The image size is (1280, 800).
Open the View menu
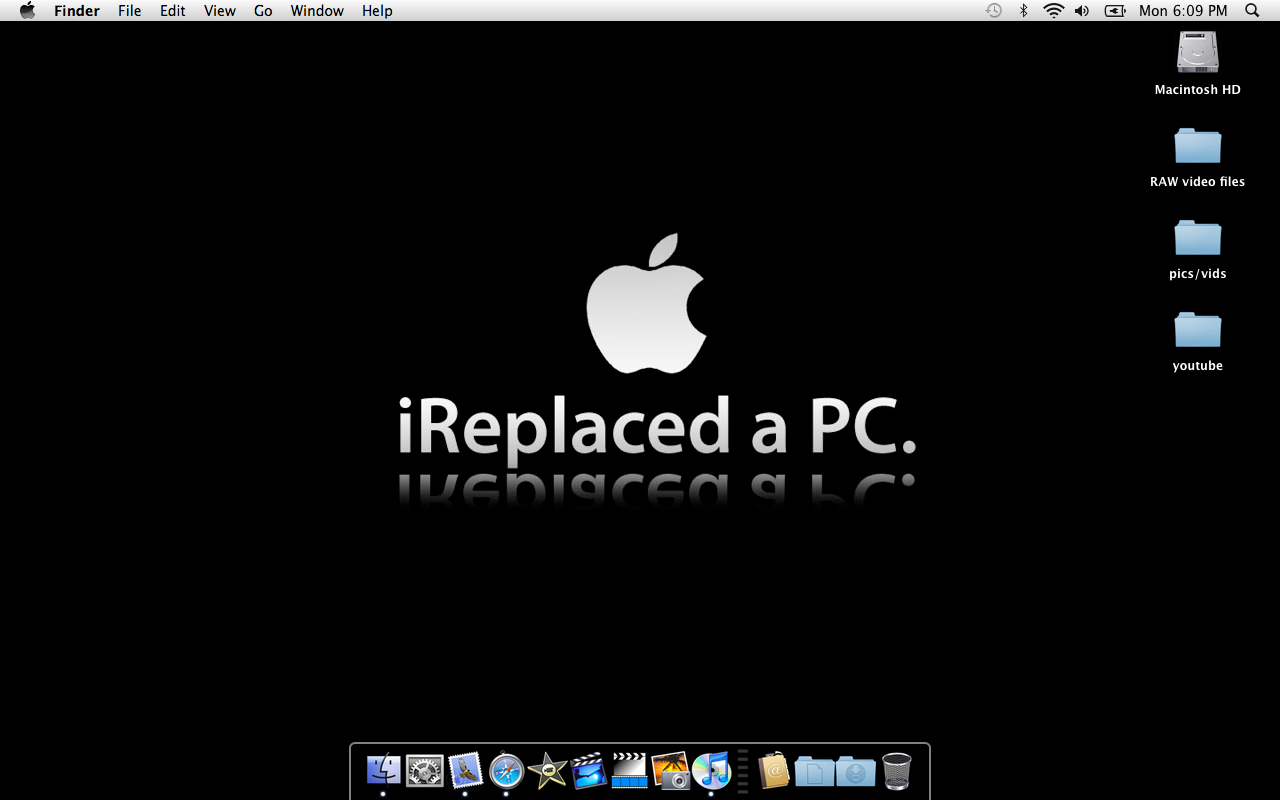pos(220,10)
